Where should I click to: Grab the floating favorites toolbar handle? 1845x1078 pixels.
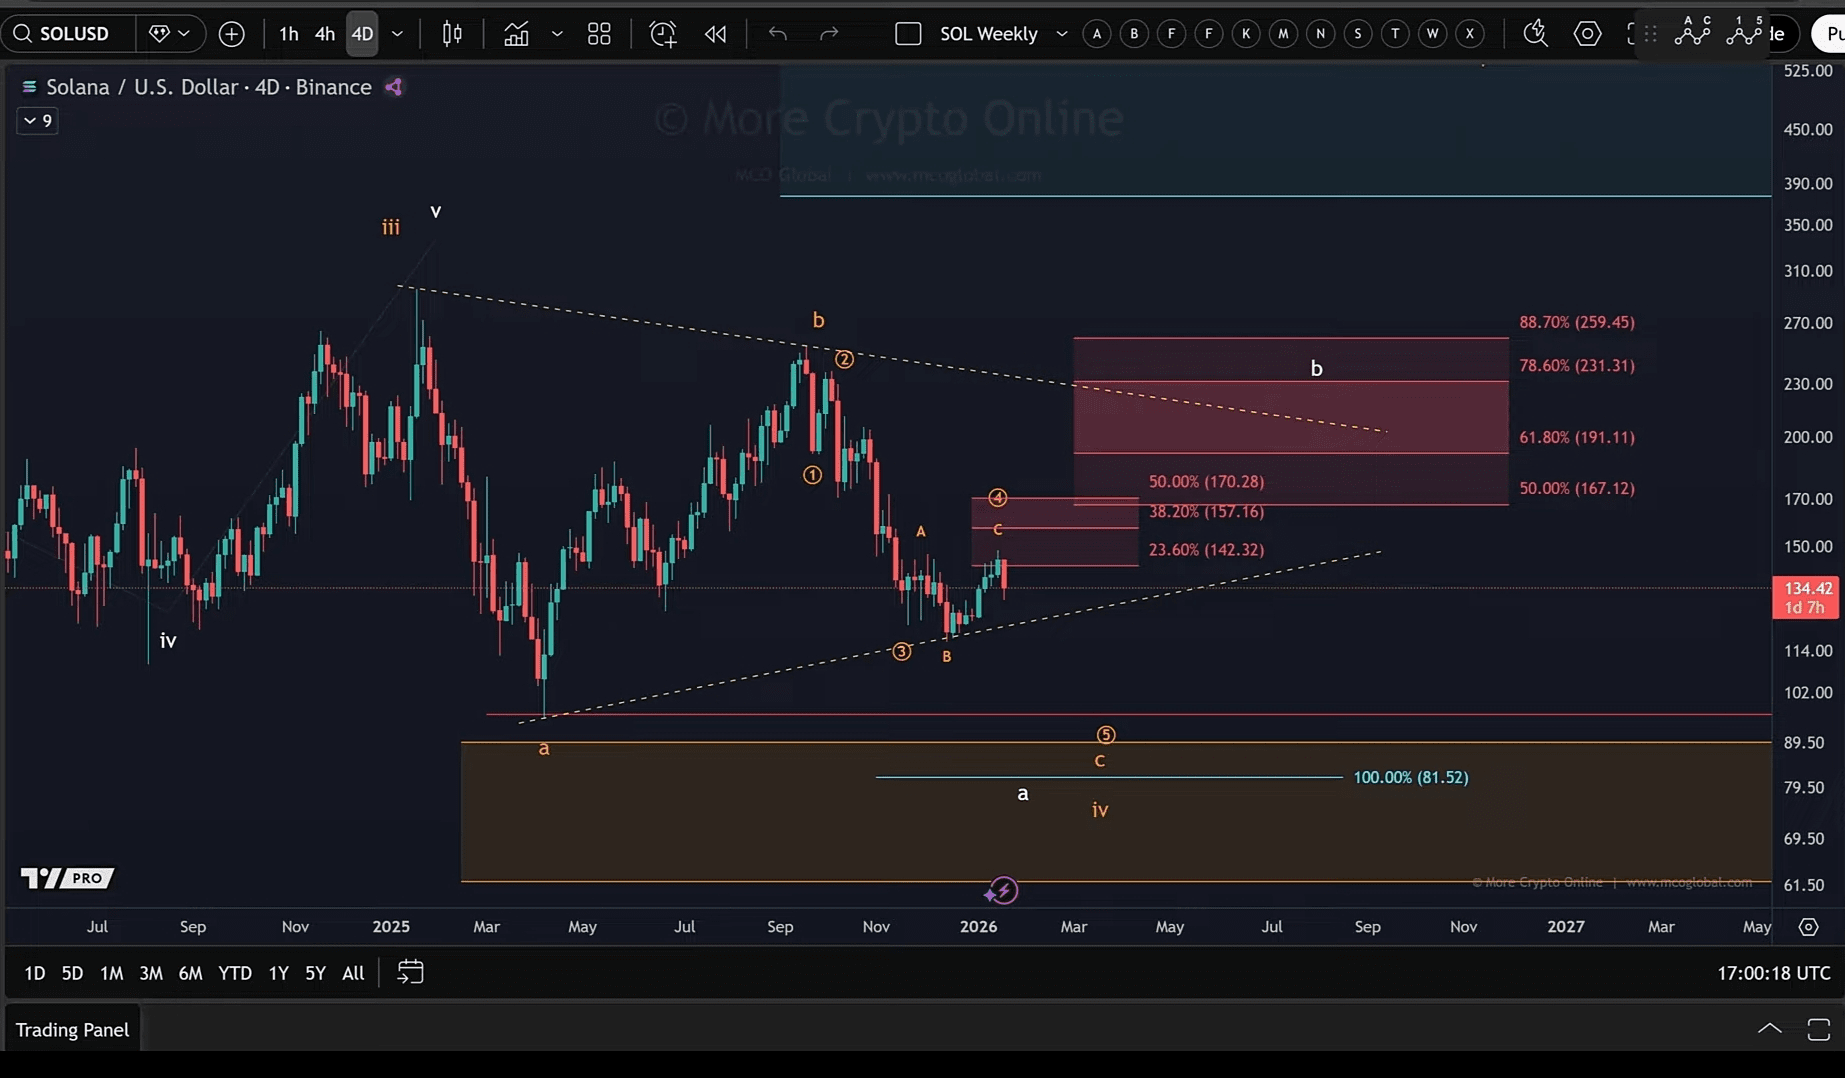click(1650, 34)
